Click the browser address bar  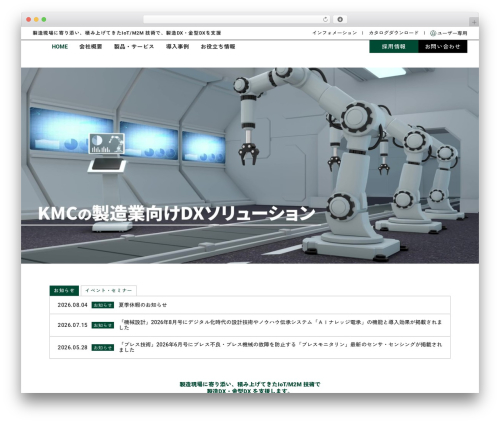pyautogui.click(x=237, y=19)
